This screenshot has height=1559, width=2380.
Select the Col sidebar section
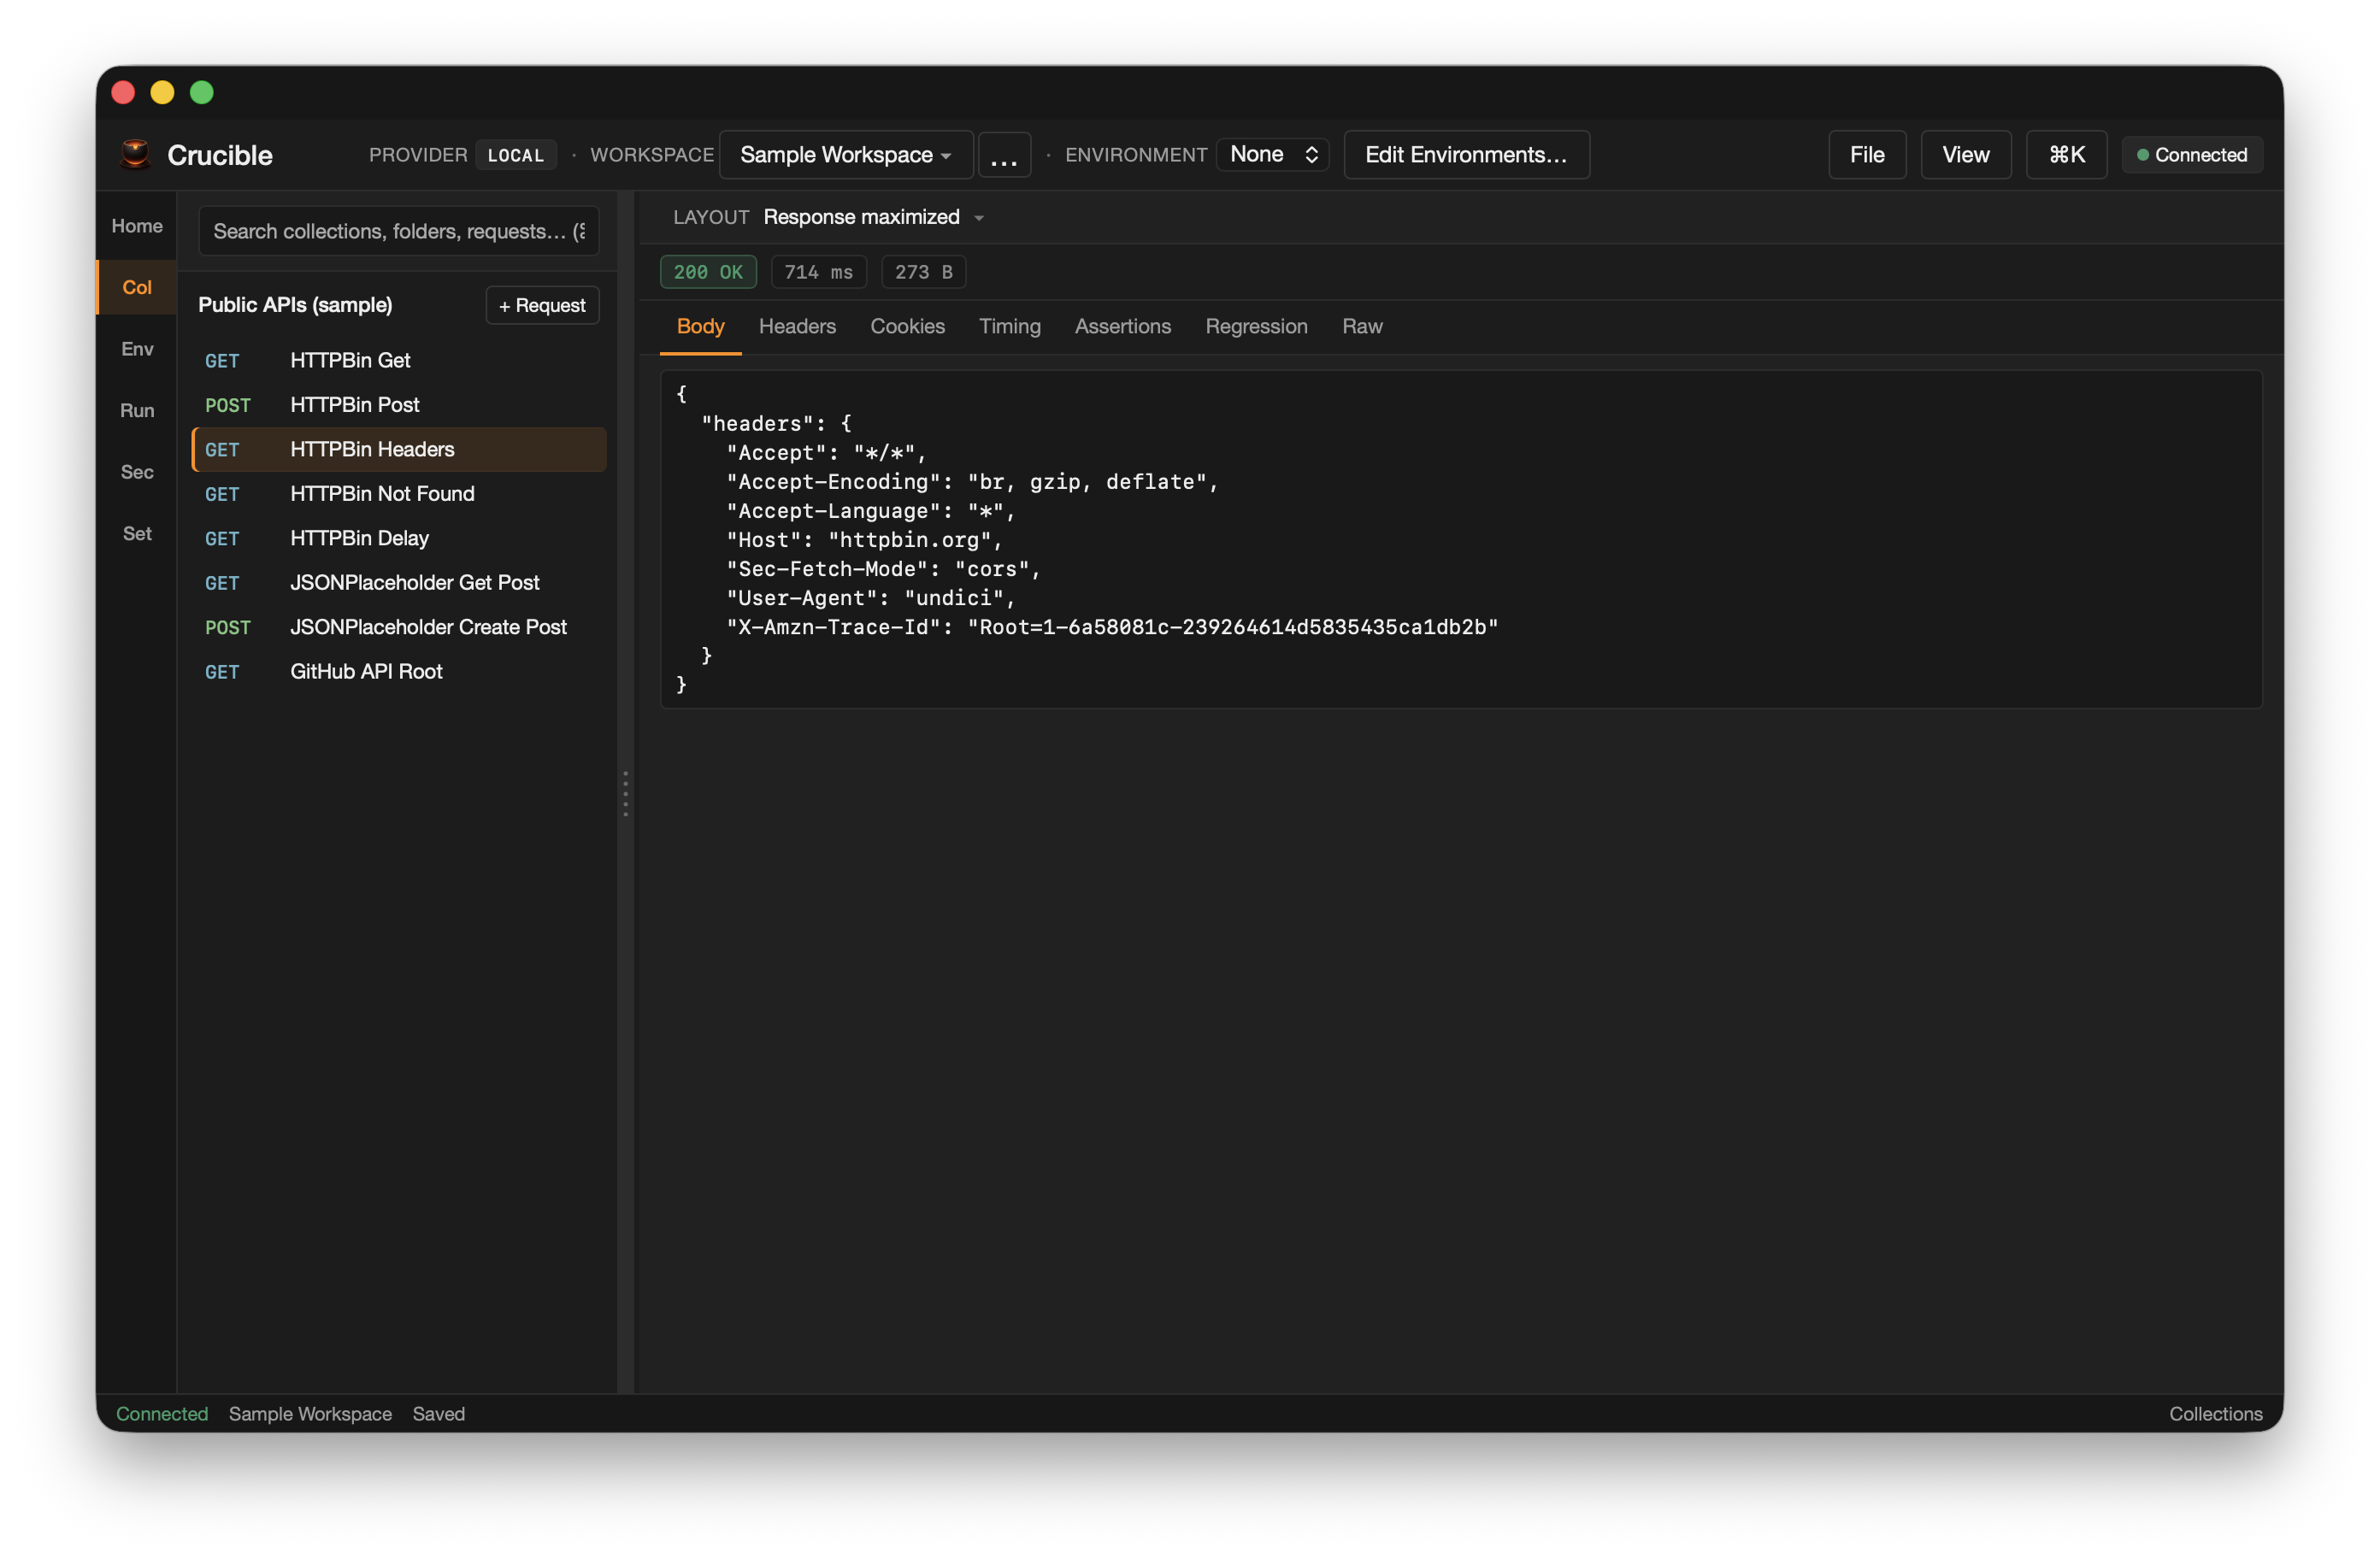pos(137,288)
